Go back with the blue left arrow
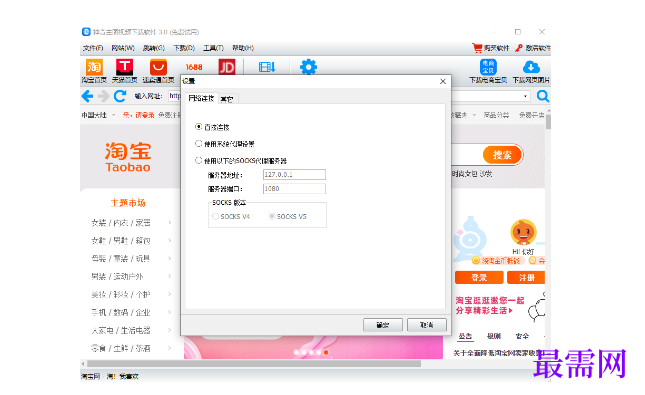The height and width of the screenshot is (395, 645). (87, 96)
